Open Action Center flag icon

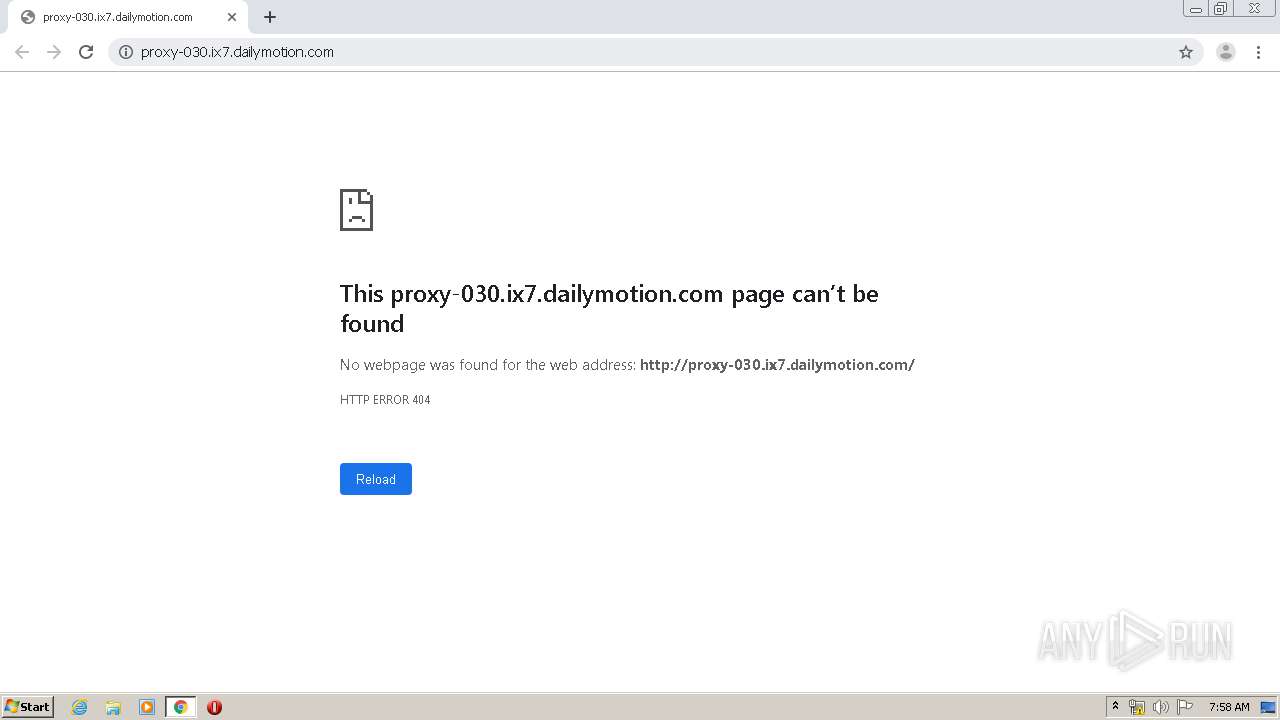(x=1185, y=707)
